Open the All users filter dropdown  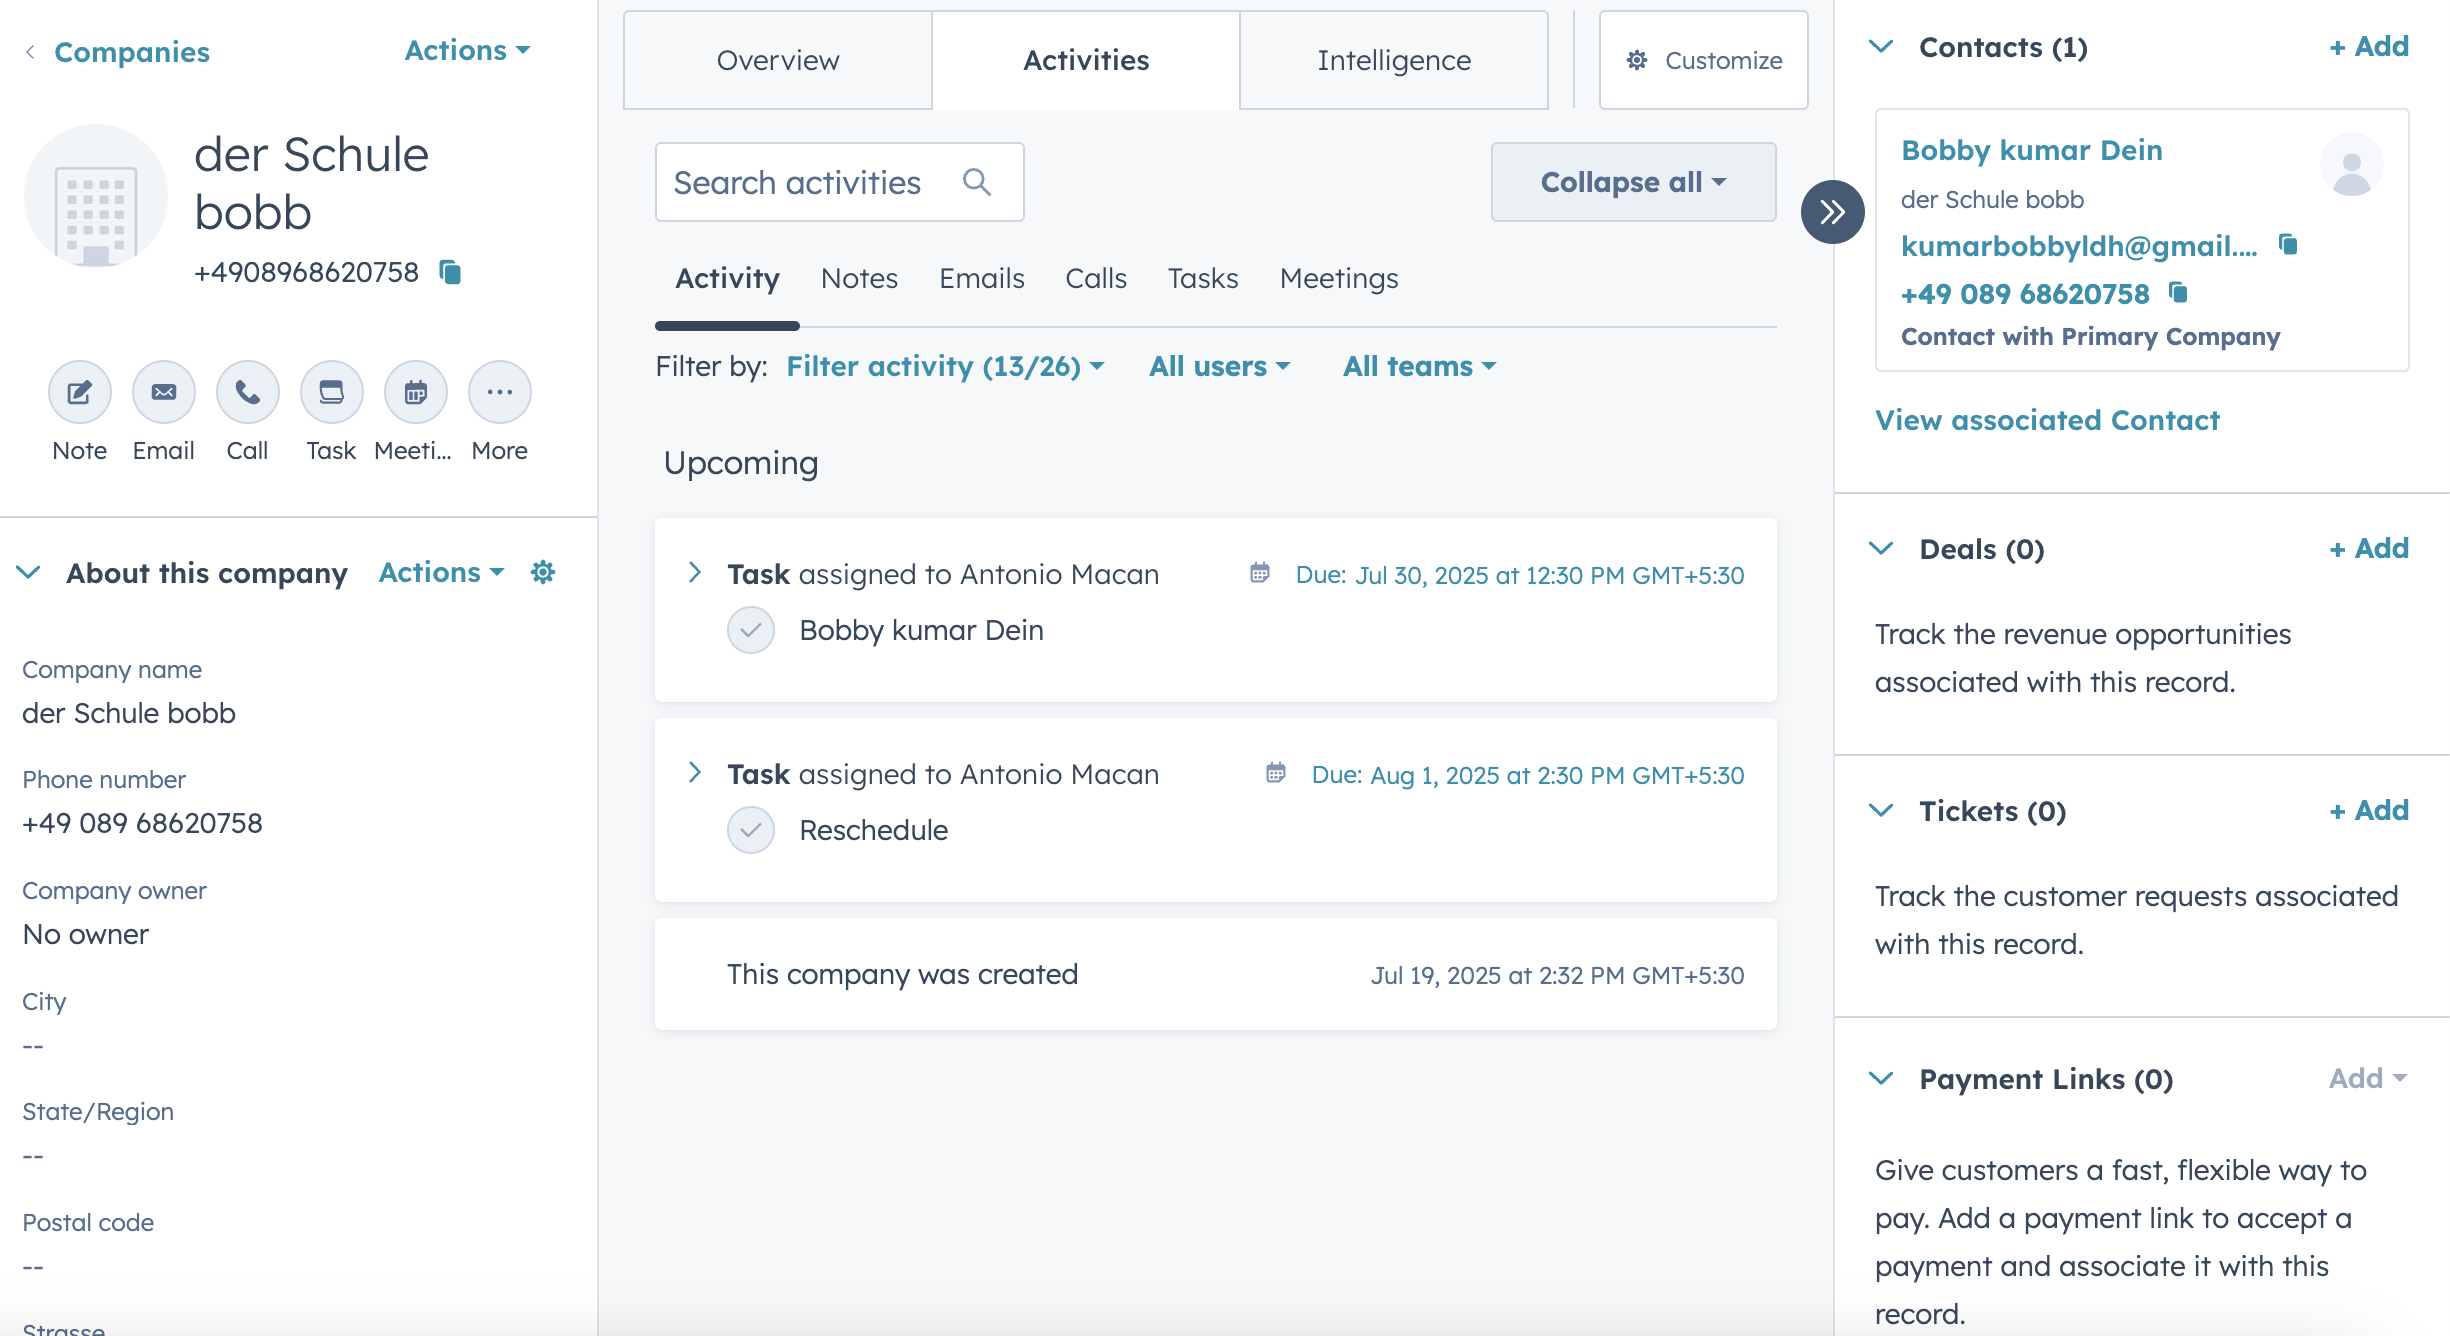(x=1219, y=366)
